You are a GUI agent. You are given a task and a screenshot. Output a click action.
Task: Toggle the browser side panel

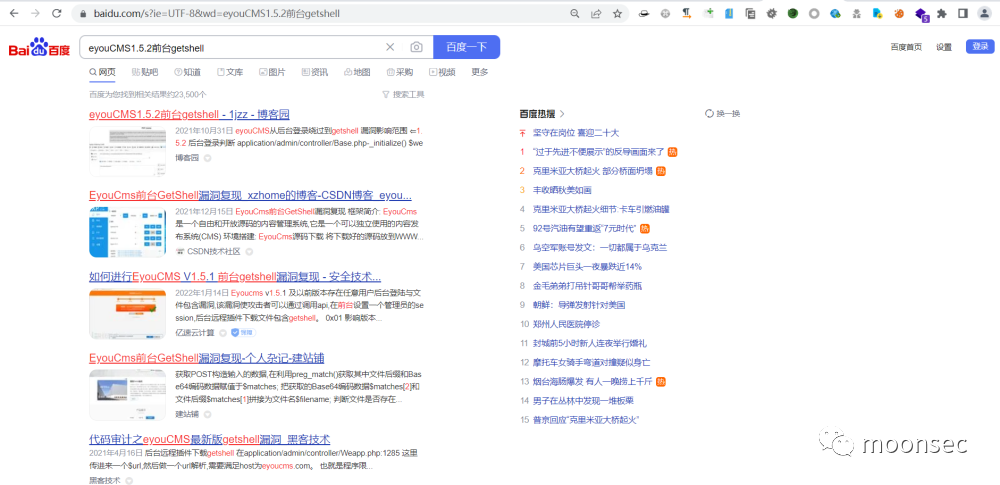(963, 13)
